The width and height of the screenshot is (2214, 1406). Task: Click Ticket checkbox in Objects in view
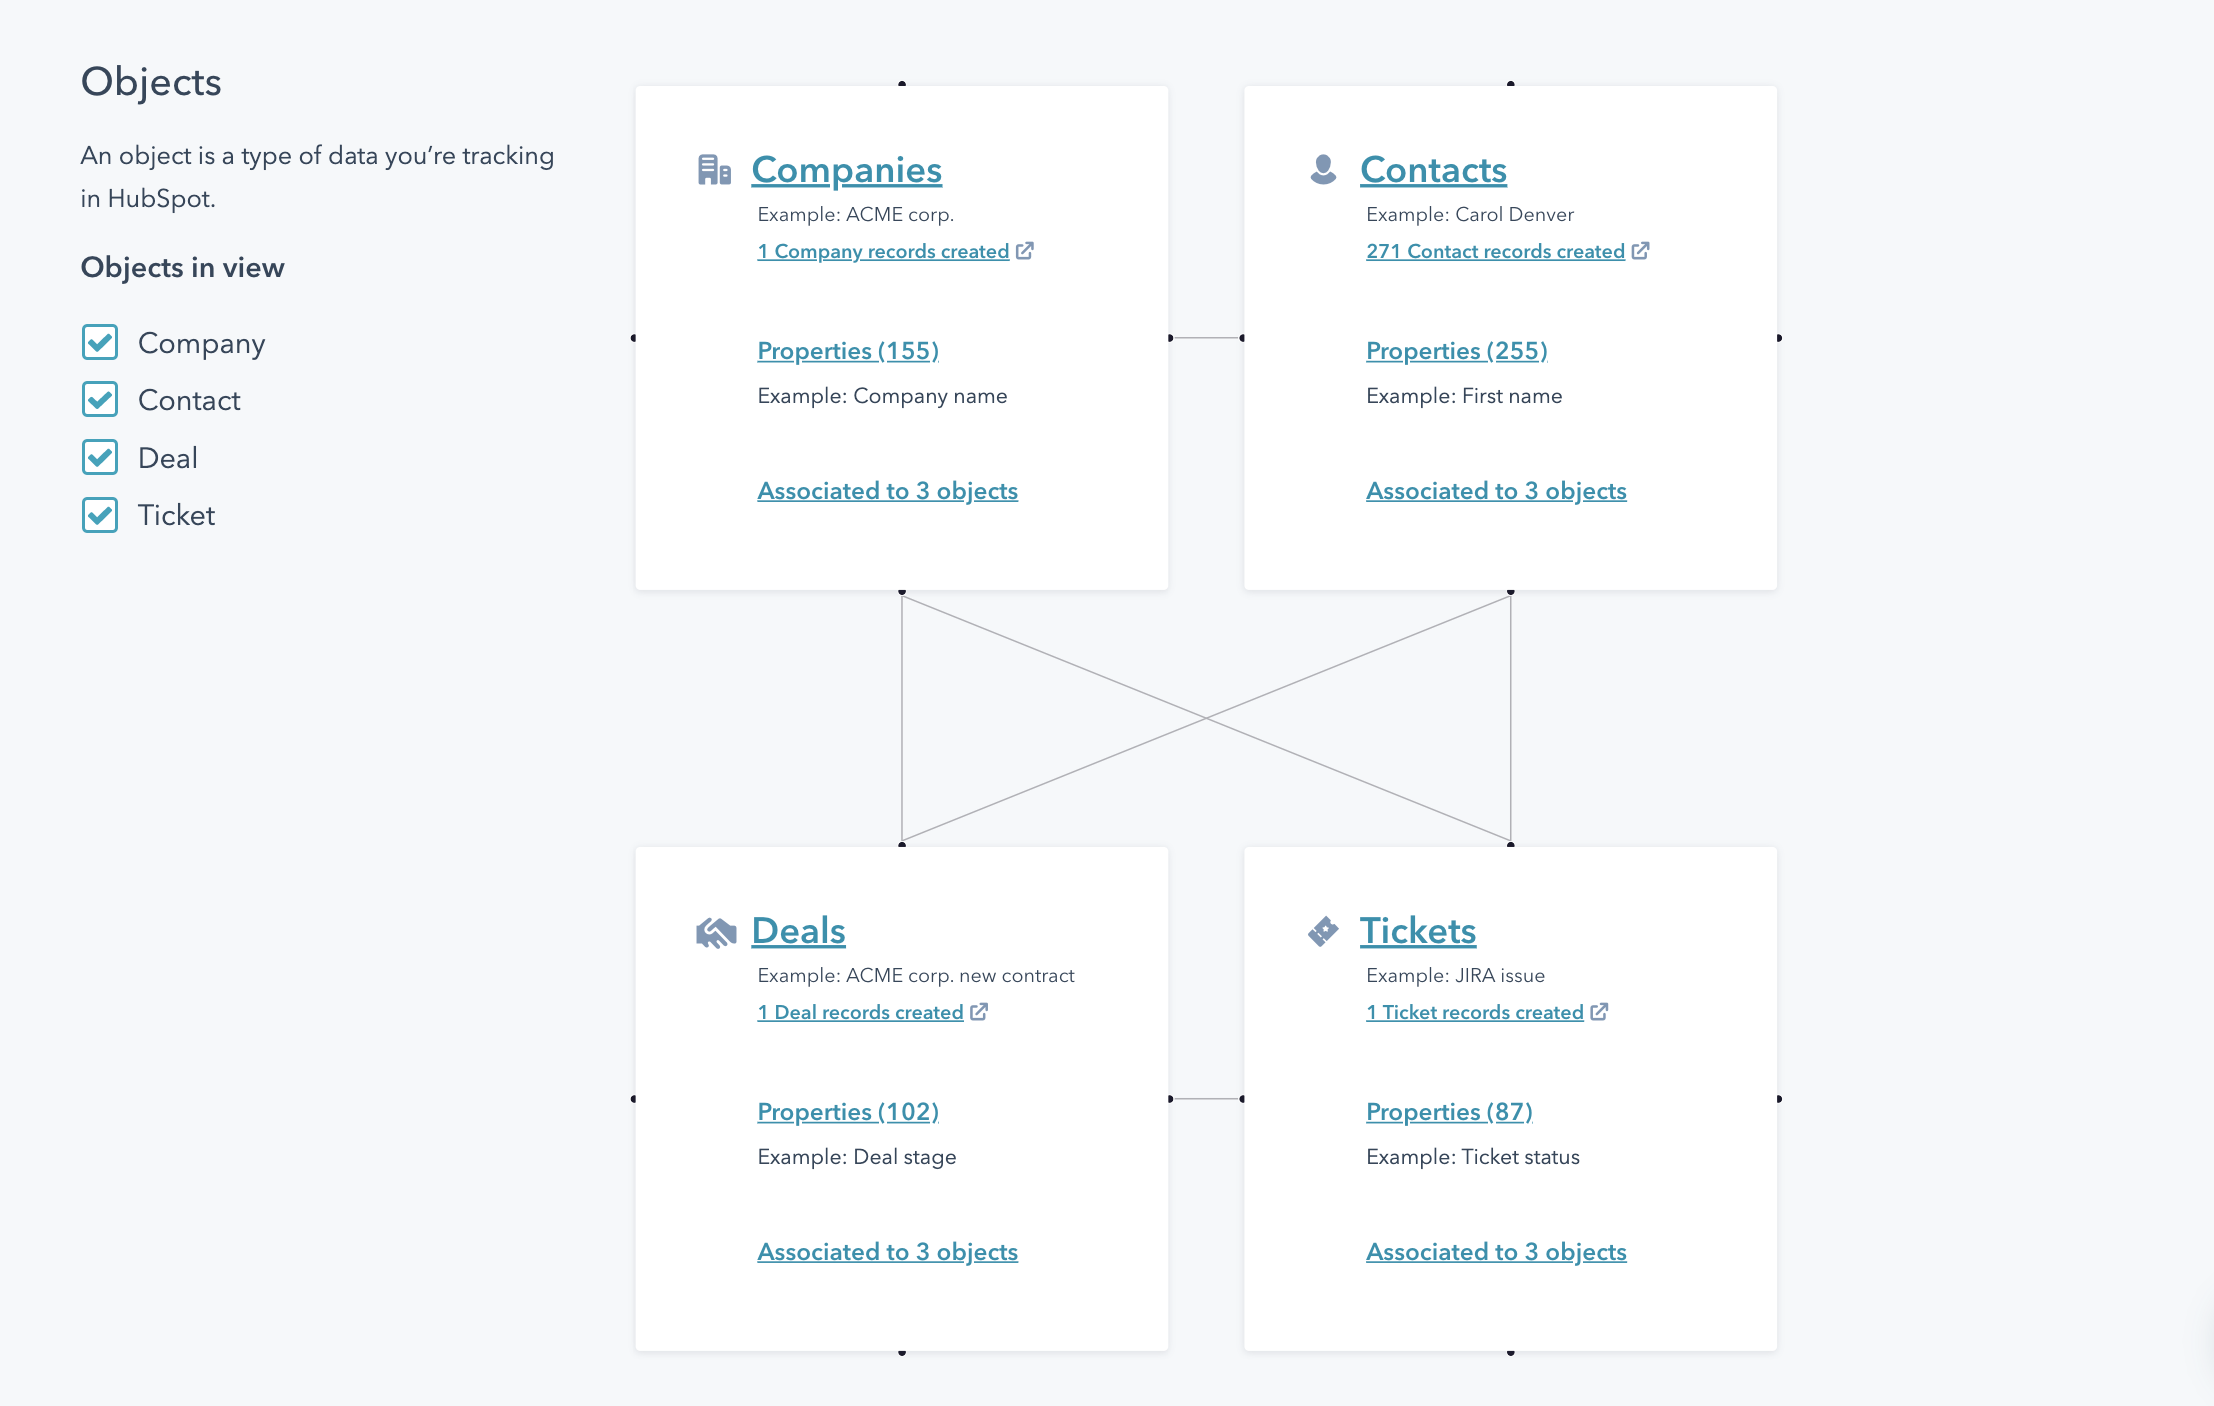100,515
